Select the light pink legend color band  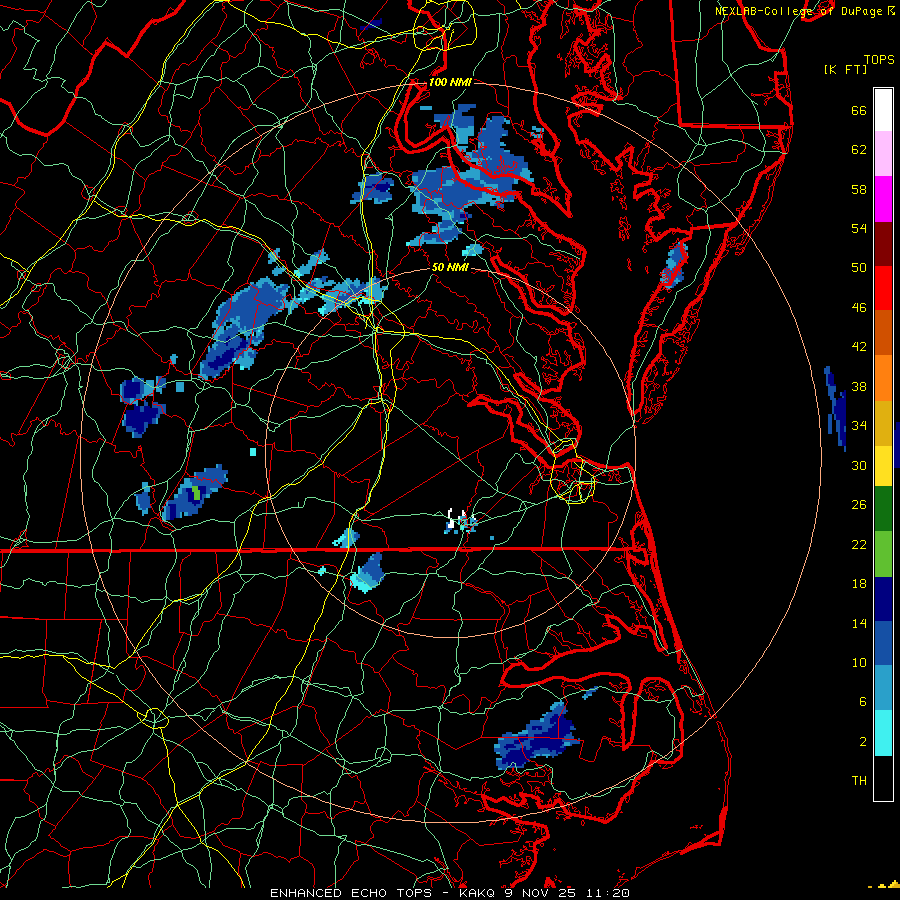click(x=883, y=154)
